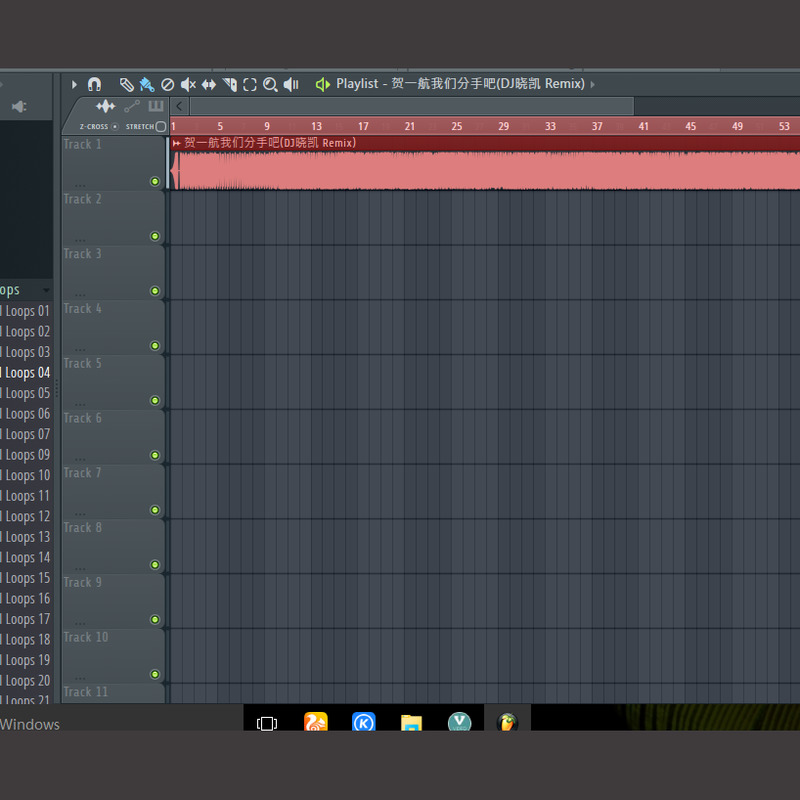The image size is (800, 800).
Task: Mute Track 9 with its green light
Action: tap(155, 619)
